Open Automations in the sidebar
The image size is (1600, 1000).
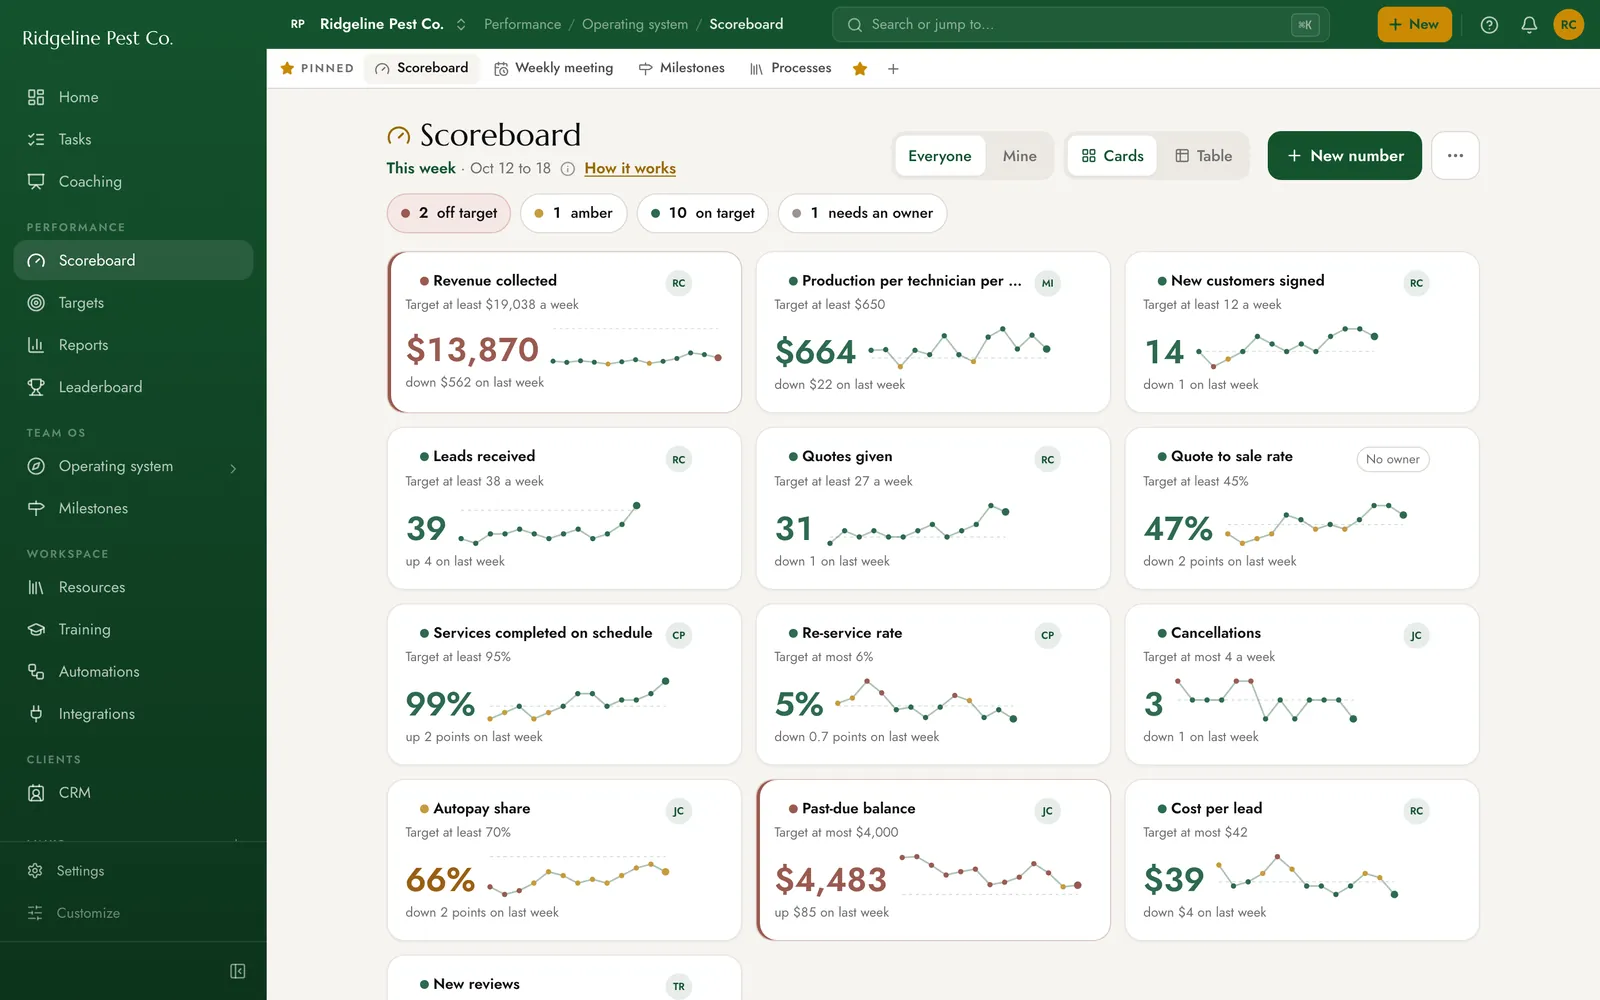133,671
